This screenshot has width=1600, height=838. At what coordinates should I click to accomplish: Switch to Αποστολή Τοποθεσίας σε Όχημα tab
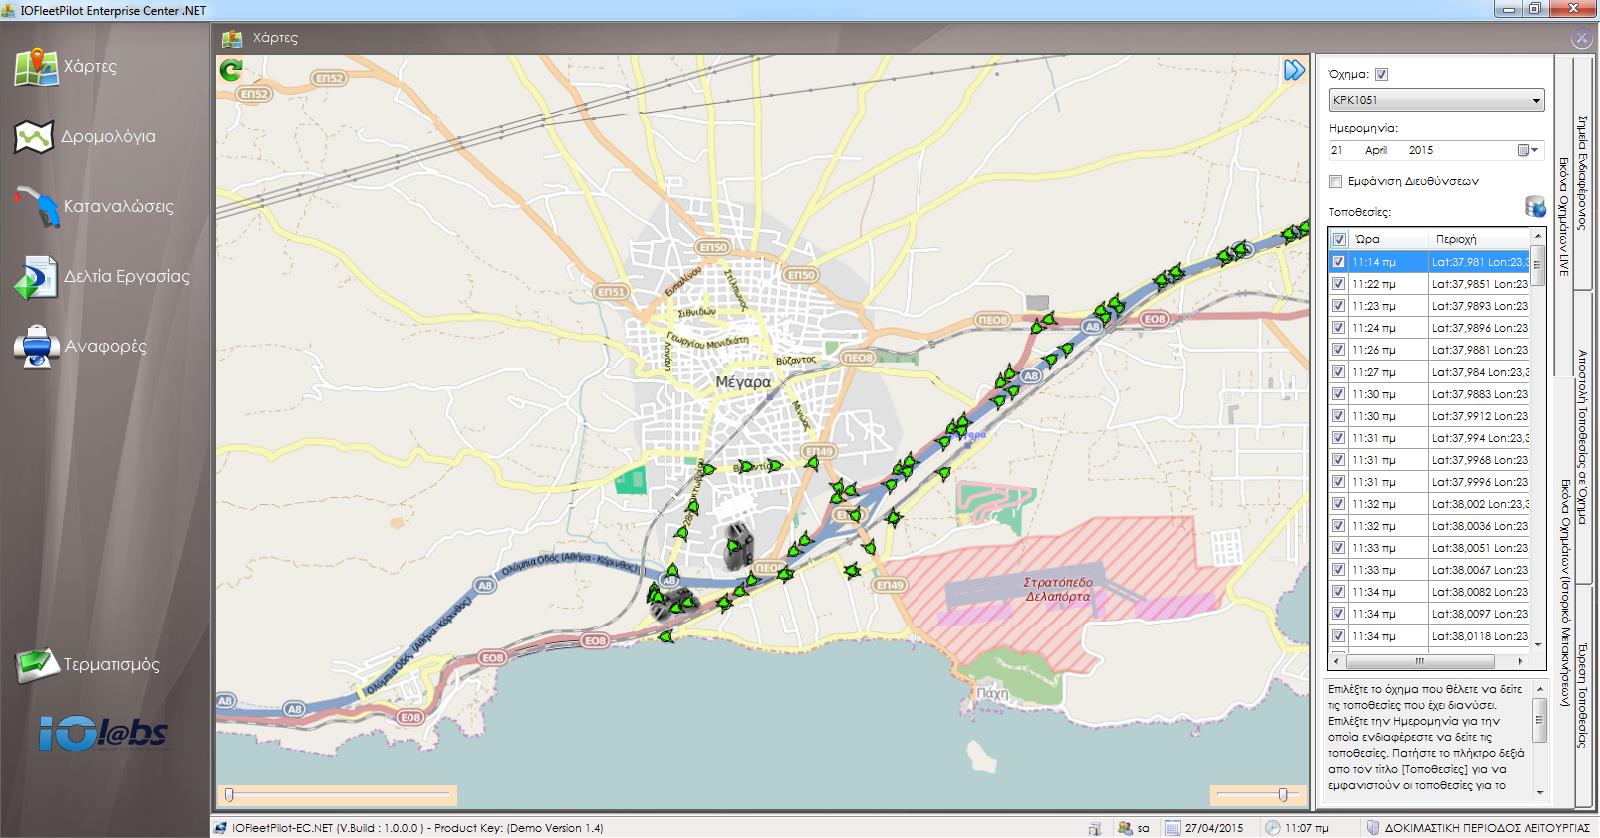pyautogui.click(x=1583, y=437)
